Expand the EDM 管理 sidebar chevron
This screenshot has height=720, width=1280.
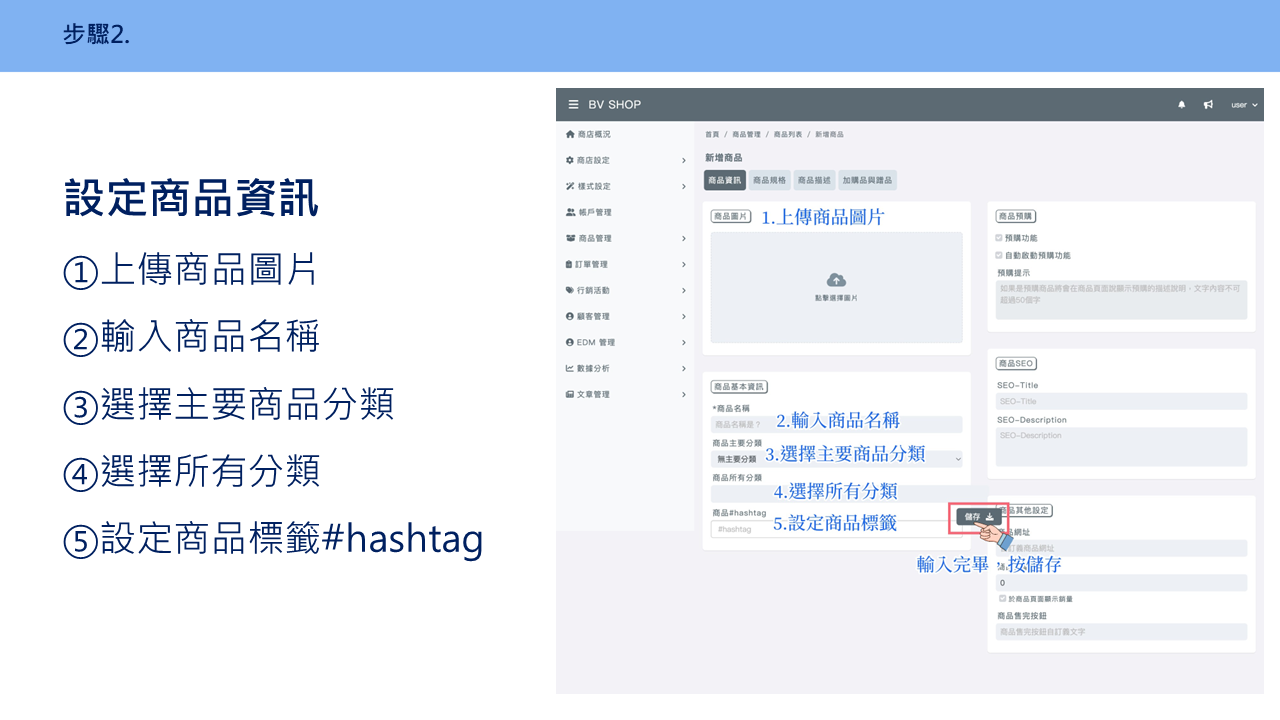point(684,342)
